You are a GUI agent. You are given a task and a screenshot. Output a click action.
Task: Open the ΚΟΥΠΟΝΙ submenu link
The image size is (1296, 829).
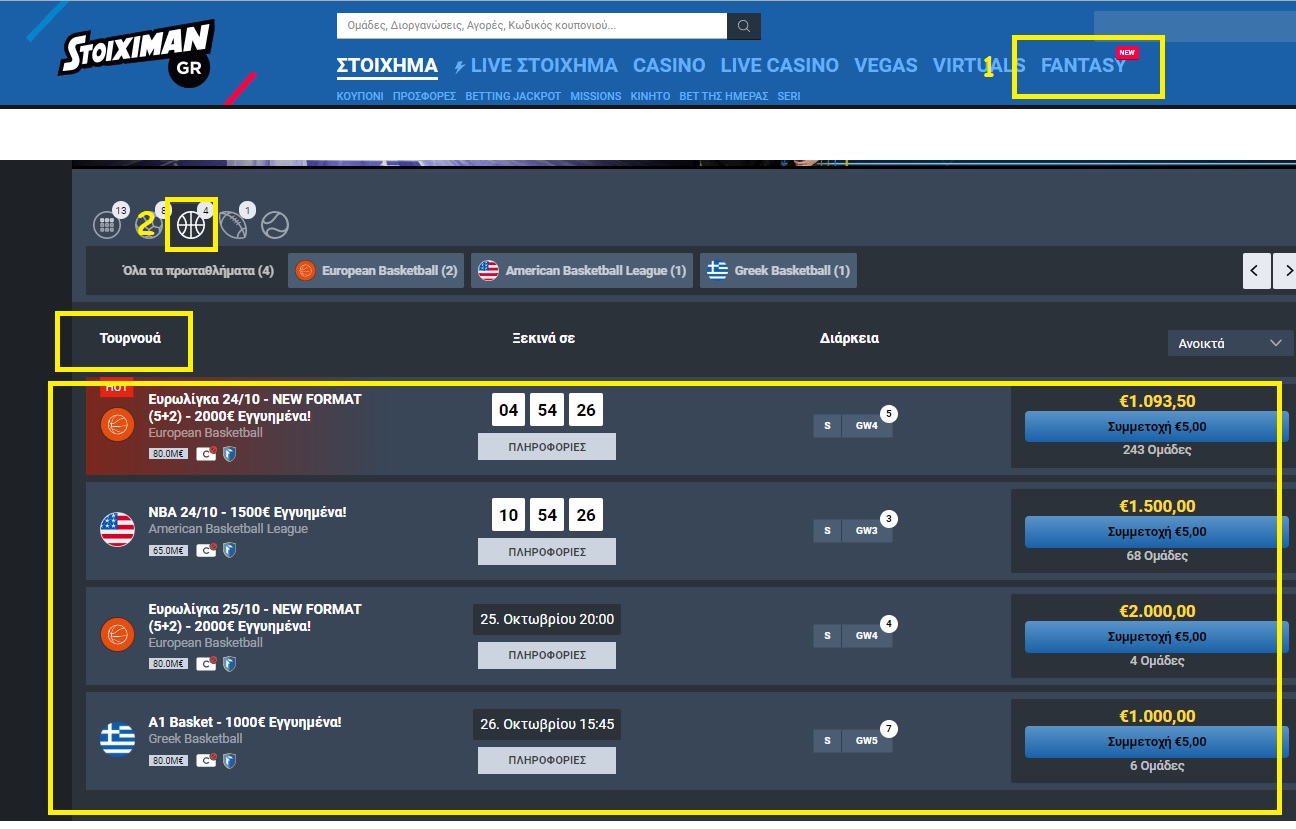[360, 97]
